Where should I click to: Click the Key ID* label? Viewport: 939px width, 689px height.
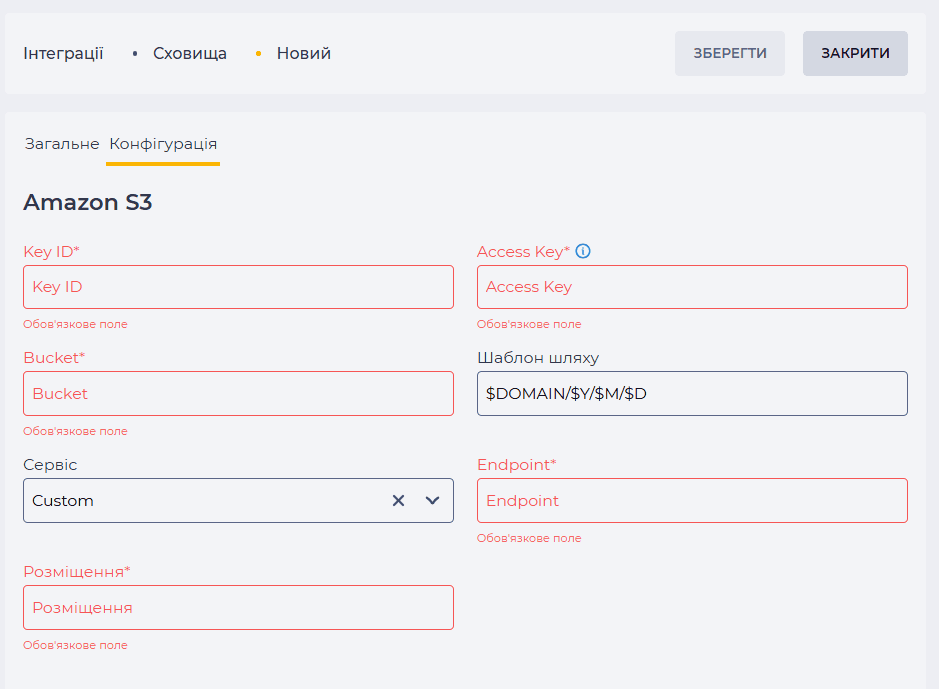click(x=52, y=252)
